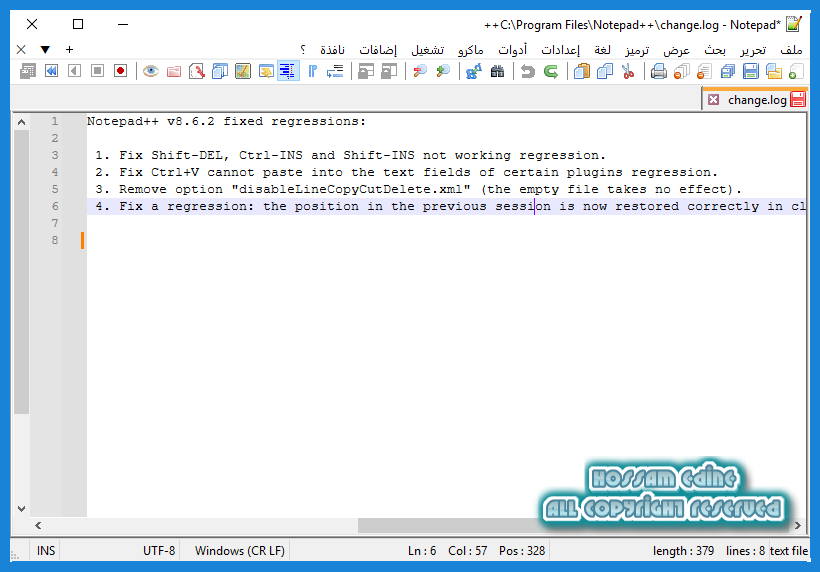The image size is (820, 572).
Task: Open the إعدادات (Settings) menu
Action: [x=560, y=50]
